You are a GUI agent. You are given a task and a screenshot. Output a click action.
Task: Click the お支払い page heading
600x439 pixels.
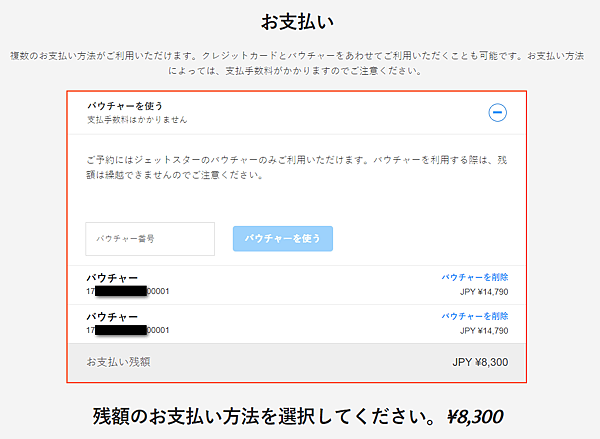[x=299, y=20]
